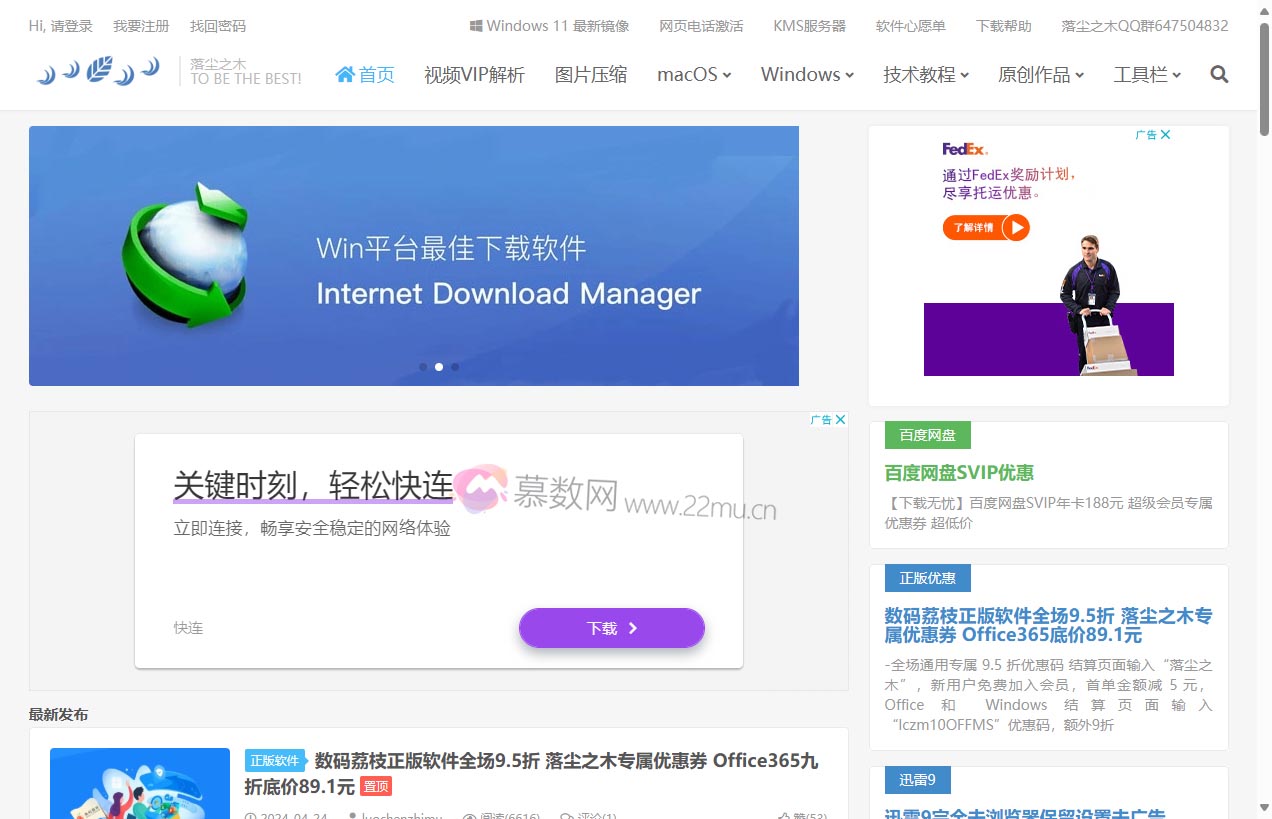Screen dimensions: 1272x819
Task: Open the 技术教程 dropdown menu
Action: [x=926, y=74]
